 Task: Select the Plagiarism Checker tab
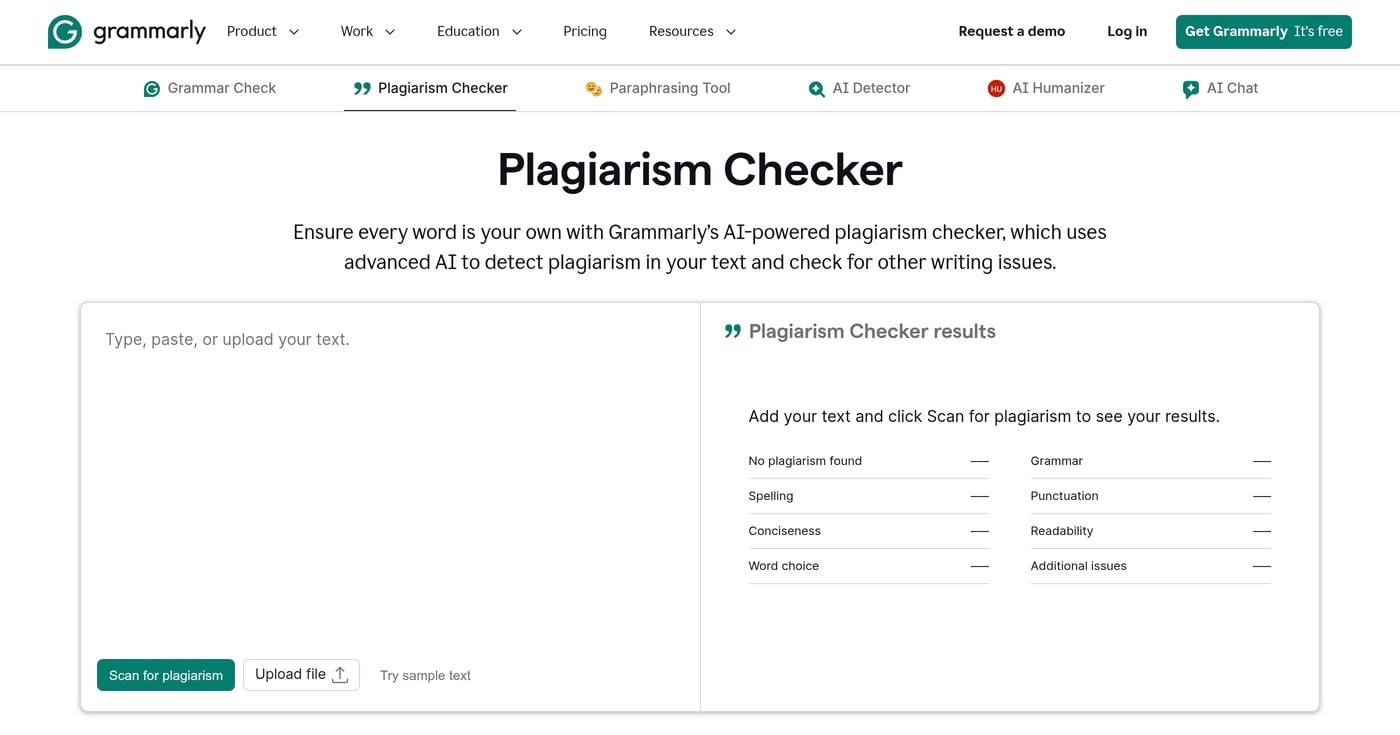pos(430,88)
